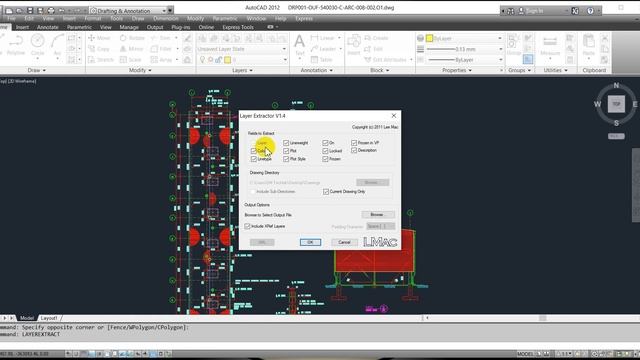The height and width of the screenshot is (360, 640).
Task: Click the Exchange X icon in title bar
Action: point(575,11)
